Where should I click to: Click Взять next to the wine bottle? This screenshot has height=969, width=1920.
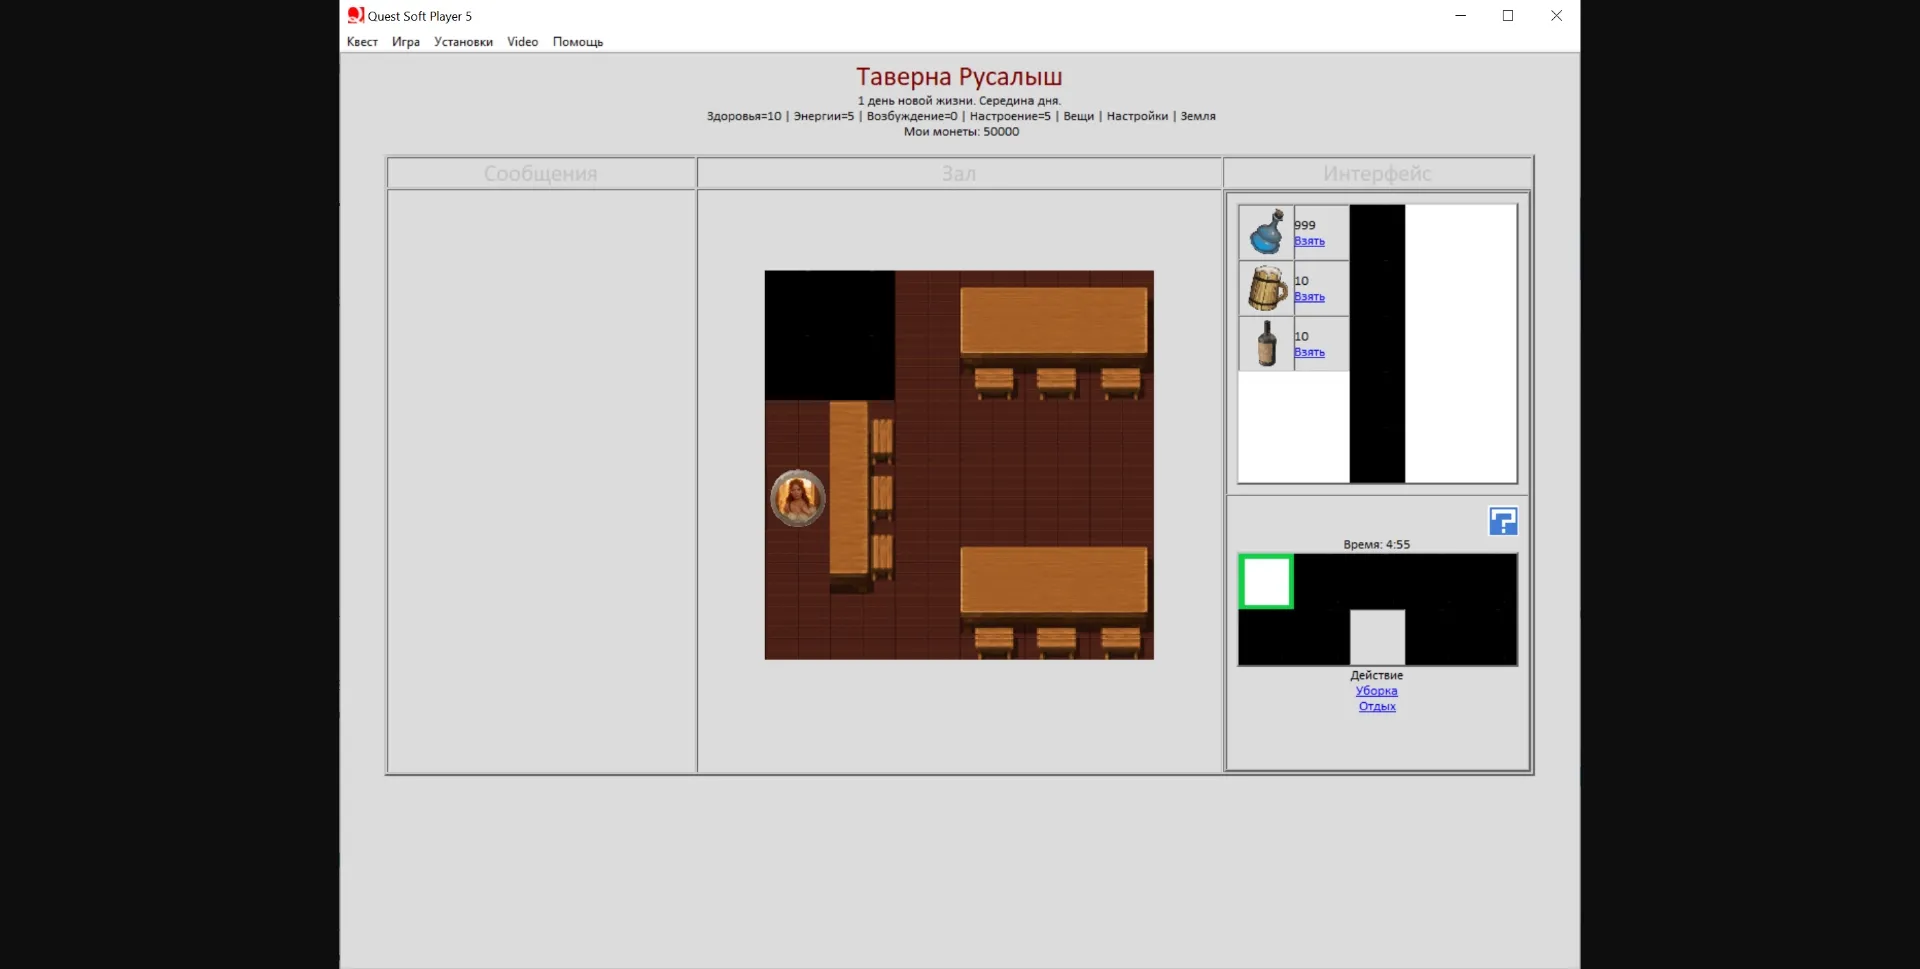point(1310,352)
